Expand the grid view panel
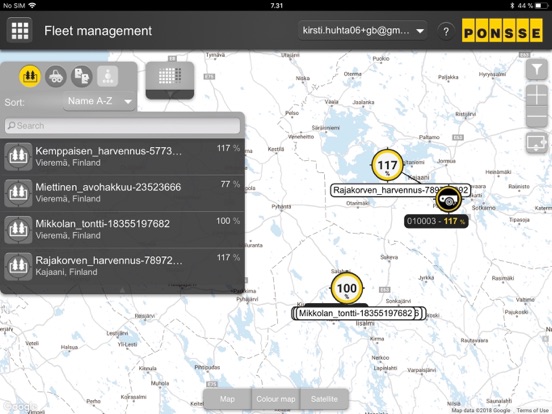 [170, 80]
